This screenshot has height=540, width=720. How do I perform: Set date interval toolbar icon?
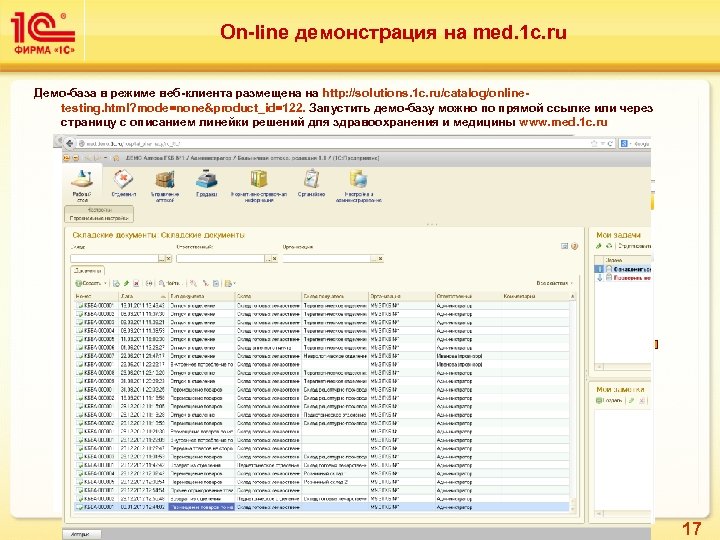pyautogui.click(x=149, y=283)
